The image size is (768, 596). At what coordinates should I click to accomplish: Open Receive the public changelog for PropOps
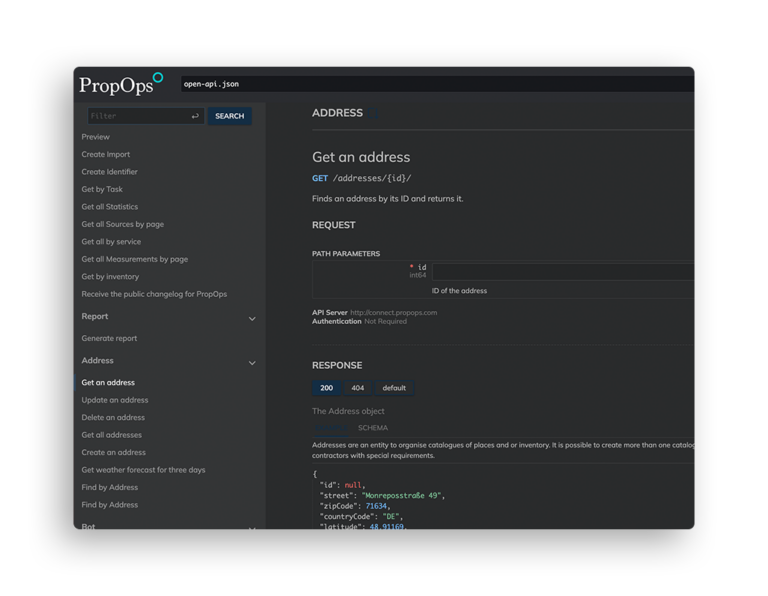click(x=154, y=294)
